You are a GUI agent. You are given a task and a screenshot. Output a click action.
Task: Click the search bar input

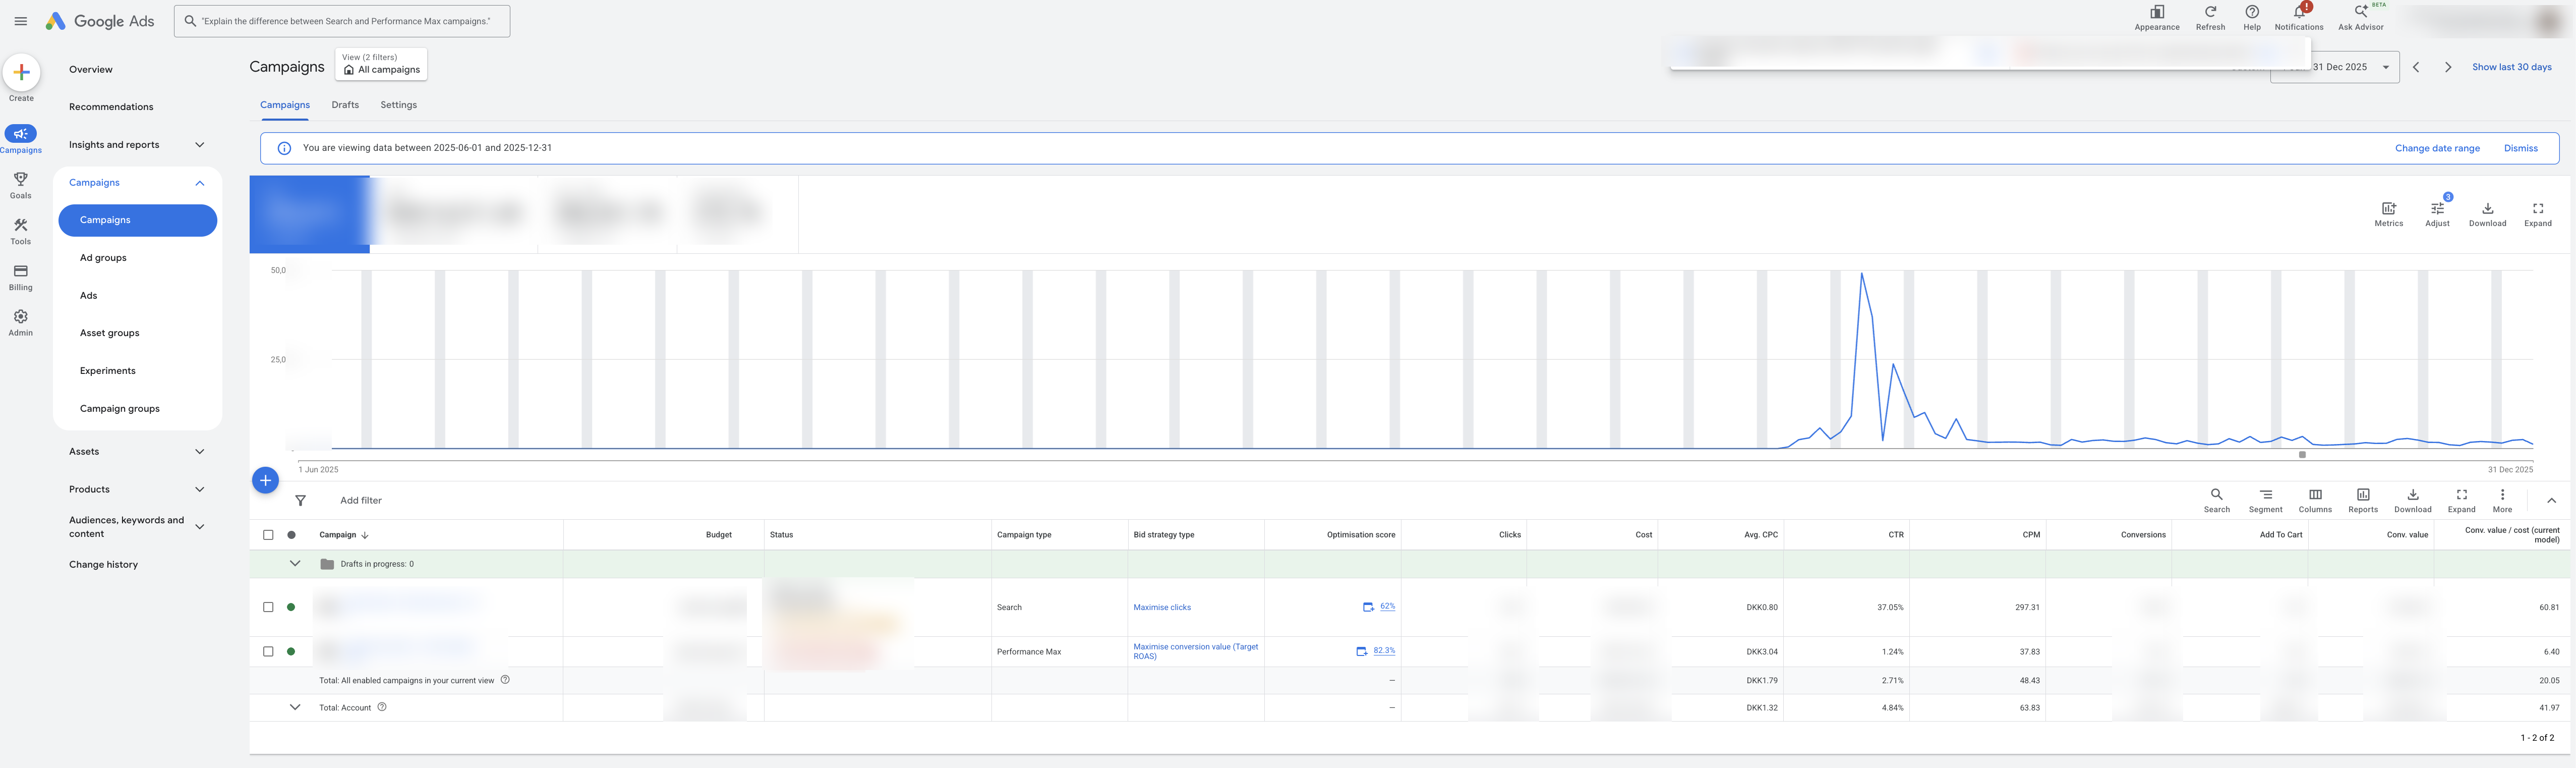(342, 21)
